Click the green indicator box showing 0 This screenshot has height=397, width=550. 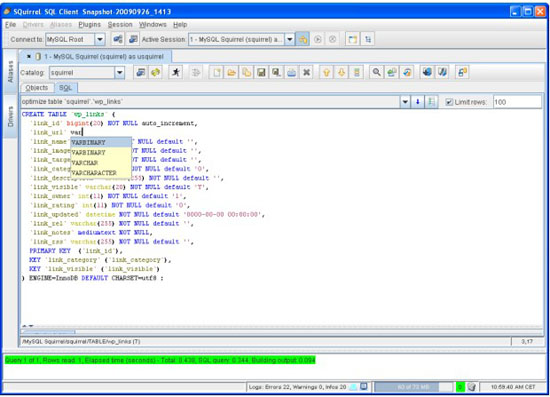(460, 387)
